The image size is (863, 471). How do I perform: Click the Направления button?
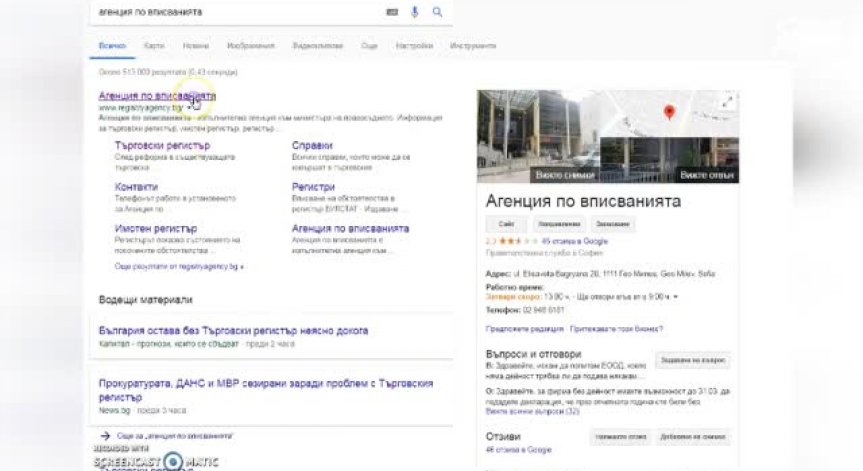[559, 224]
